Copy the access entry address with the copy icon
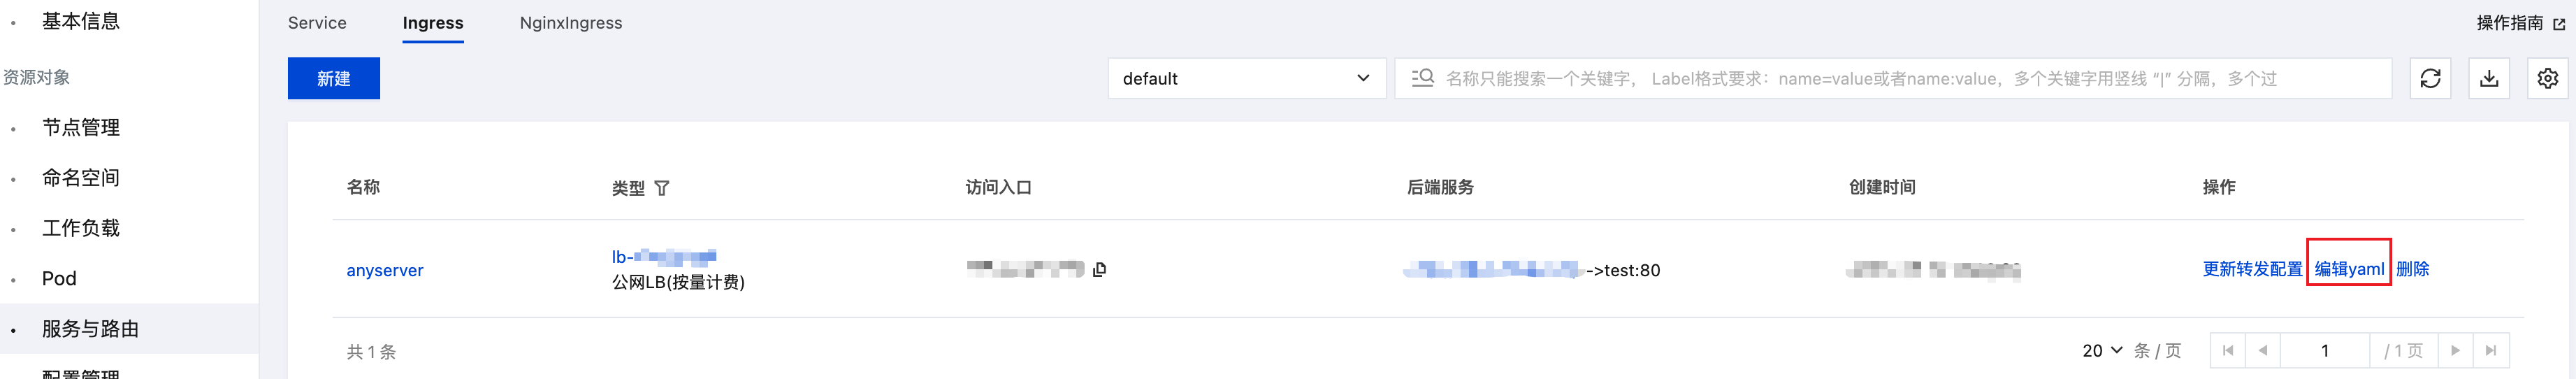 click(x=1100, y=269)
